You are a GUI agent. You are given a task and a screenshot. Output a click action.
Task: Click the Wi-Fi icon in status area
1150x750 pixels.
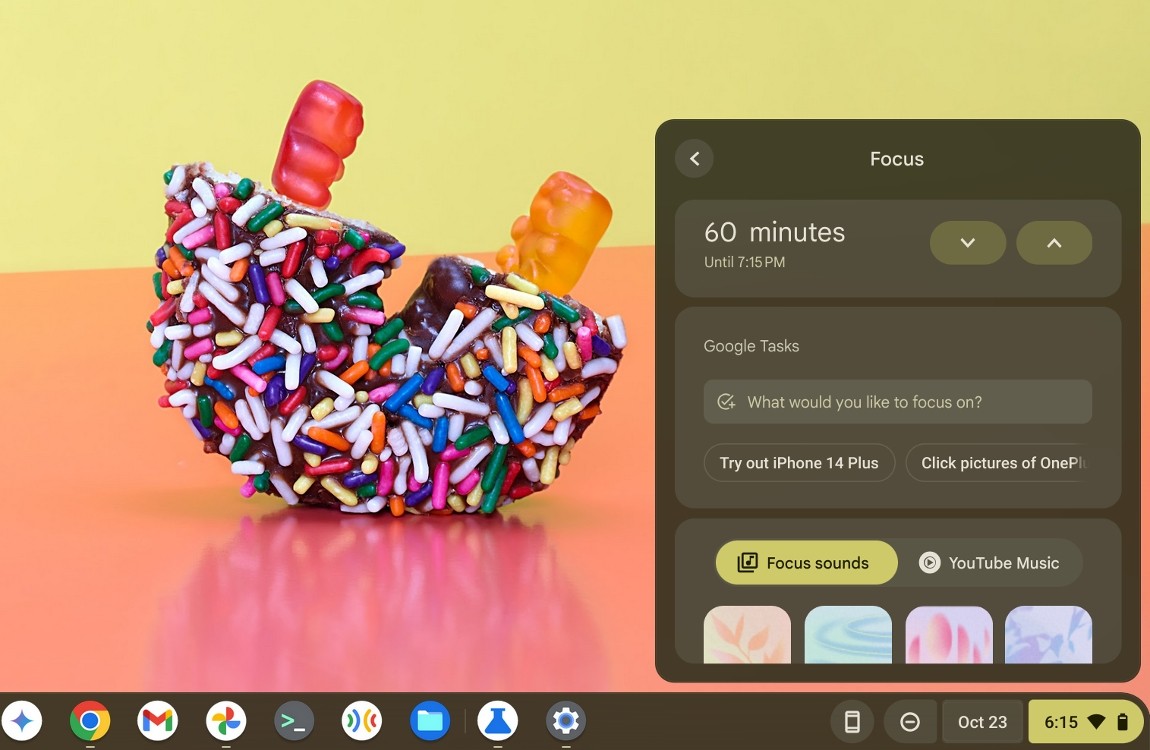point(1096,722)
